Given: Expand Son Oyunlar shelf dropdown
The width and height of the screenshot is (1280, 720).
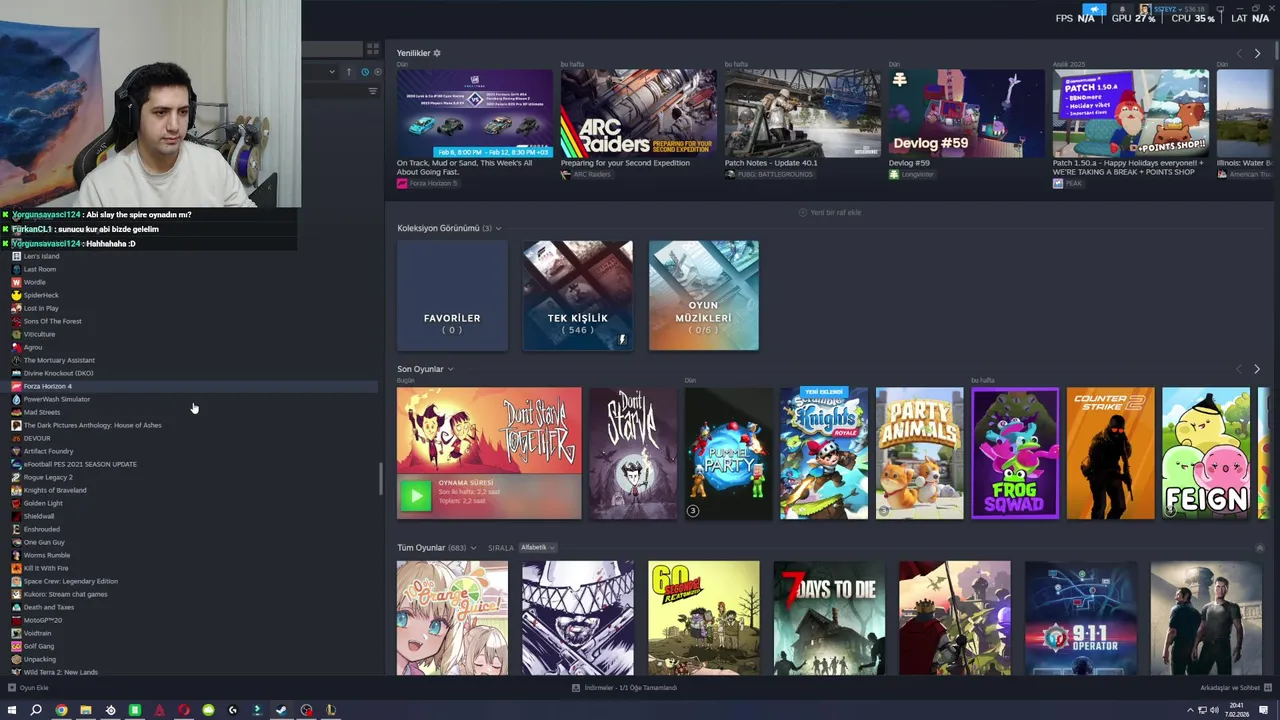Looking at the screenshot, I should click(x=450, y=369).
